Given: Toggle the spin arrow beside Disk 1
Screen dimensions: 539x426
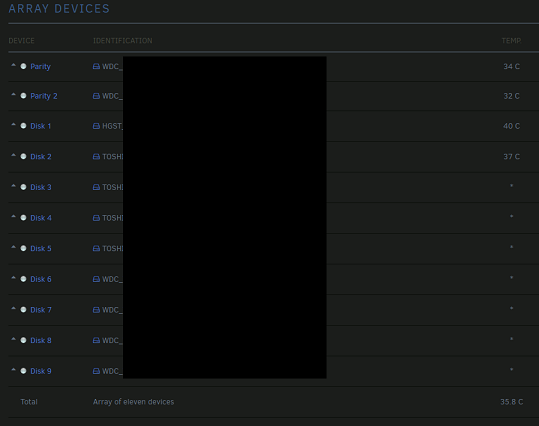Looking at the screenshot, I should click(x=13, y=124).
